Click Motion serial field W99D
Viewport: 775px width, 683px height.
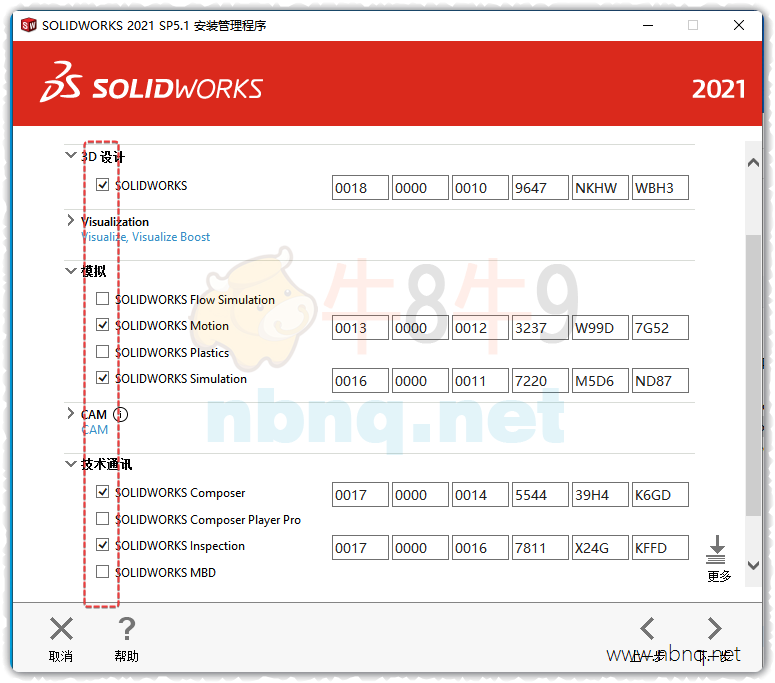pyautogui.click(x=601, y=328)
